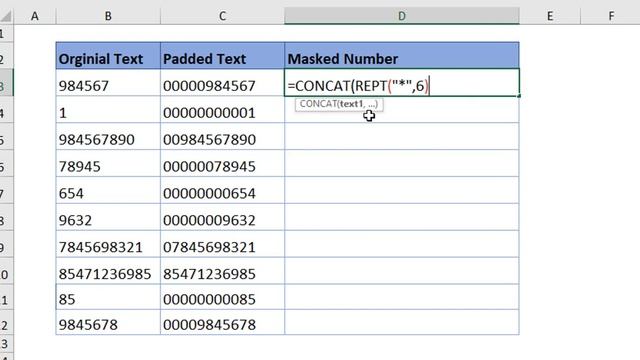Select cell containing 00009845678
The height and width of the screenshot is (360, 640).
tap(222, 322)
